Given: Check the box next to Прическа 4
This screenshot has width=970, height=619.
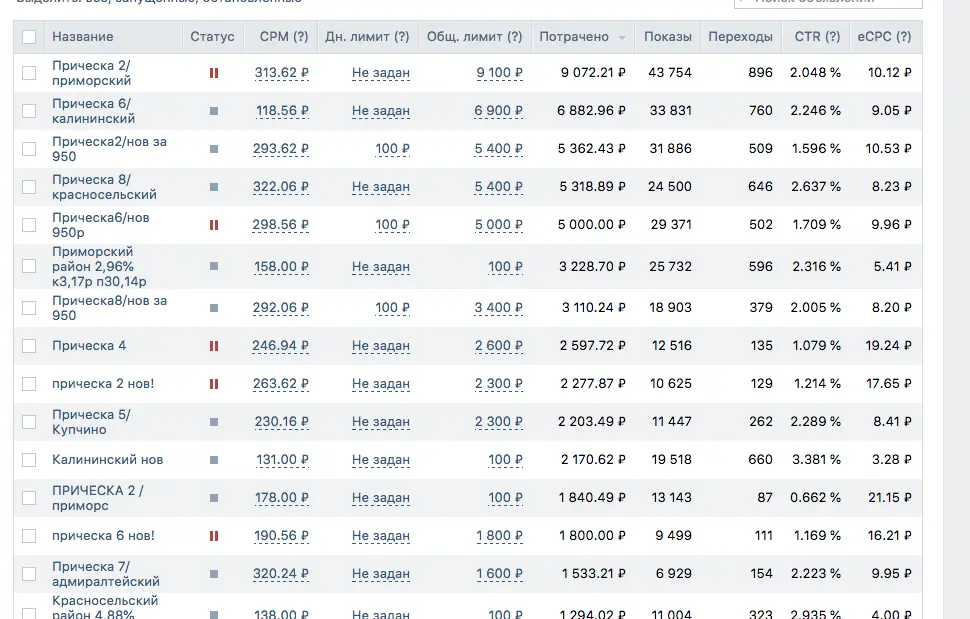Looking at the screenshot, I should [x=29, y=346].
